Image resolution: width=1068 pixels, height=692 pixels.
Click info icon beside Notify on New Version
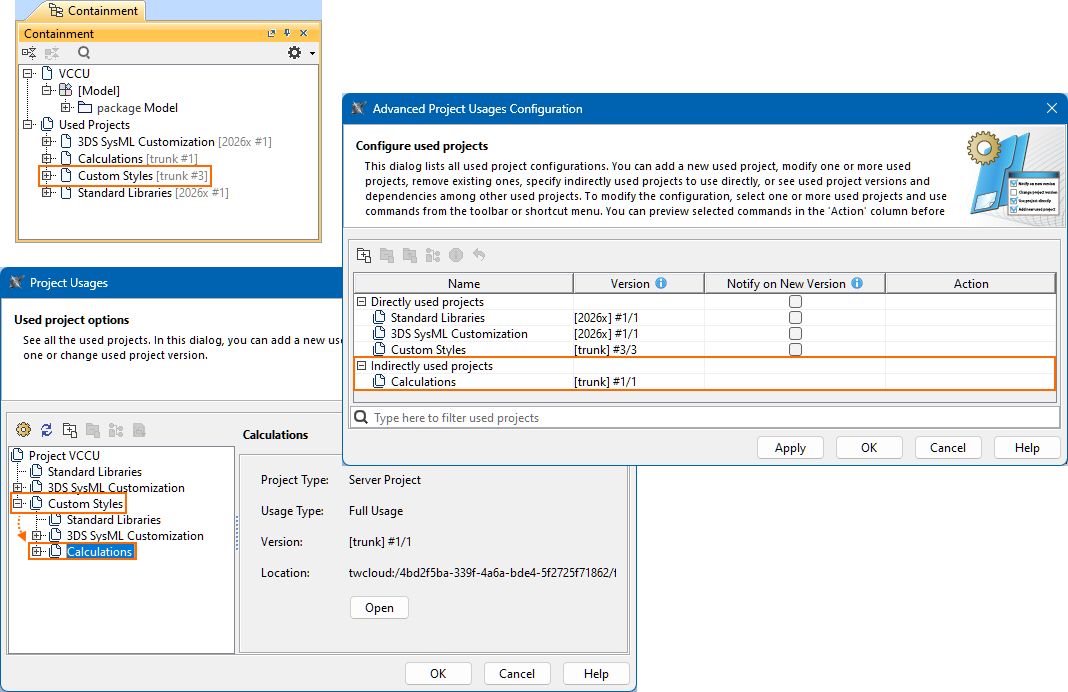pos(857,284)
